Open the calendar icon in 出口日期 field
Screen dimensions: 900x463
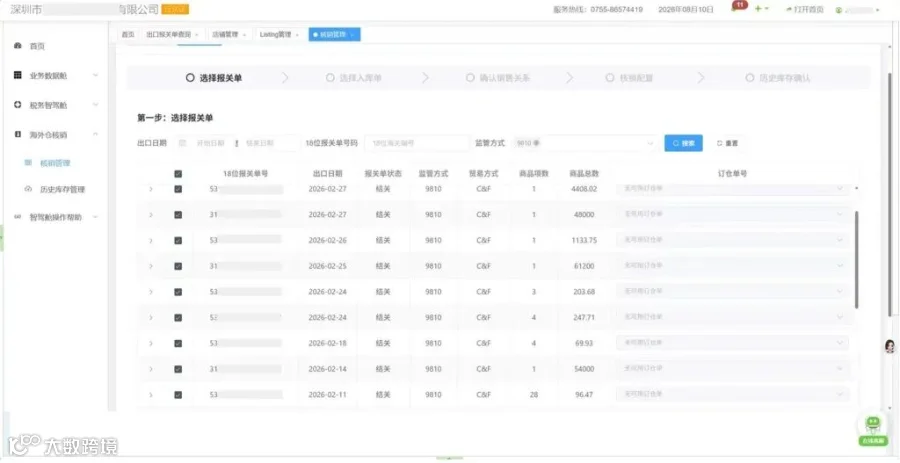183,143
